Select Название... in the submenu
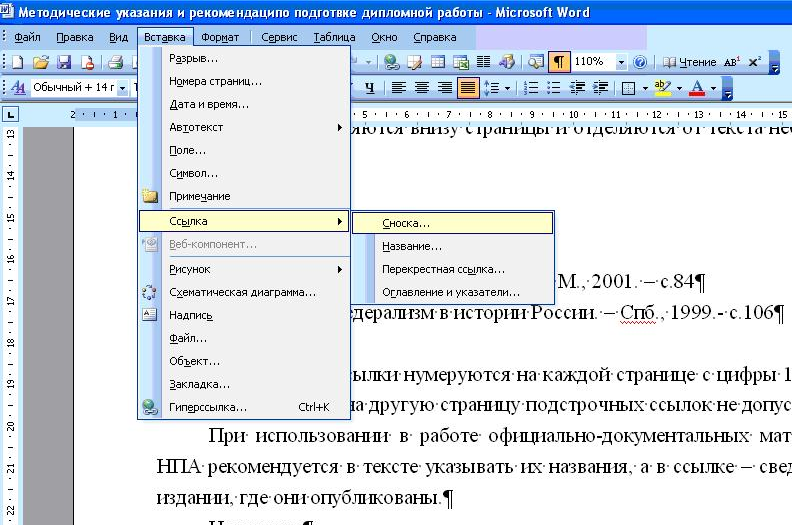 [453, 247]
